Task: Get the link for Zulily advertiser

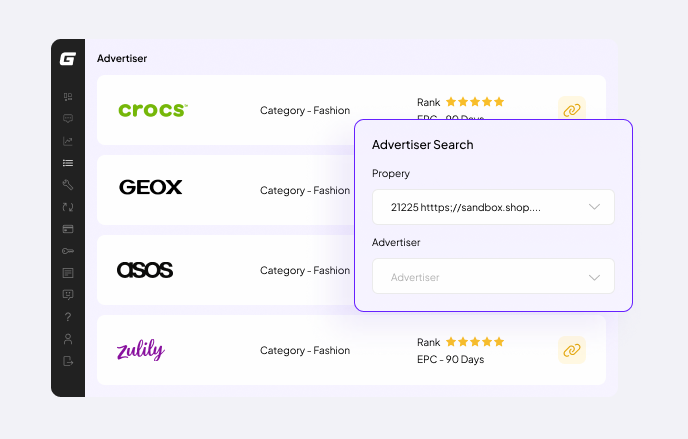Action: coord(572,350)
